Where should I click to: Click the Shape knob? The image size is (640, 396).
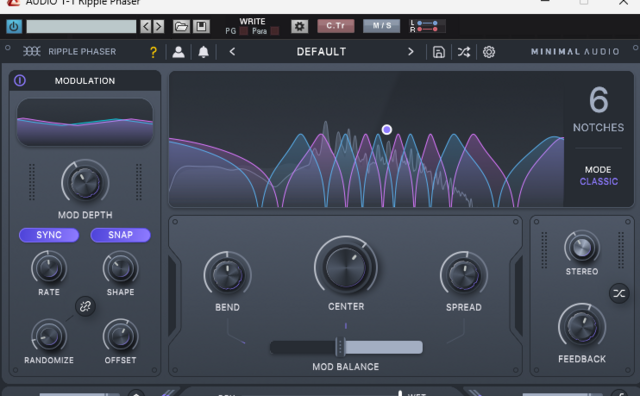click(120, 268)
